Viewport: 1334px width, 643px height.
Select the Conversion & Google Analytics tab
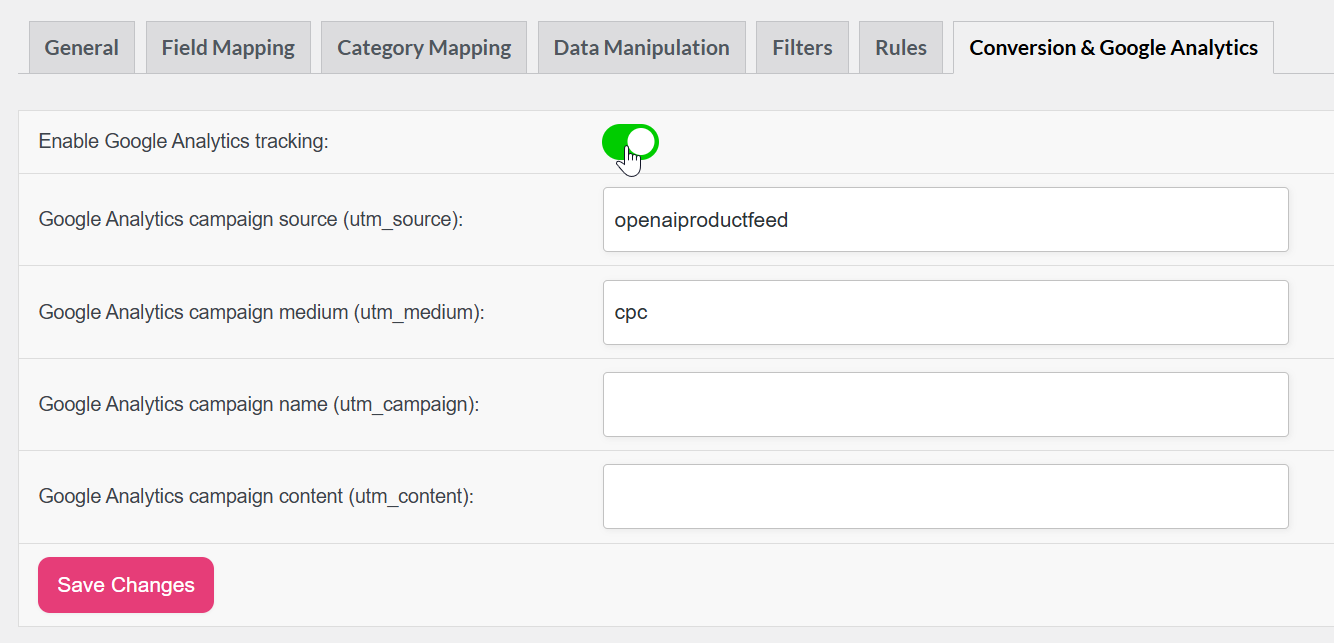(x=1113, y=47)
